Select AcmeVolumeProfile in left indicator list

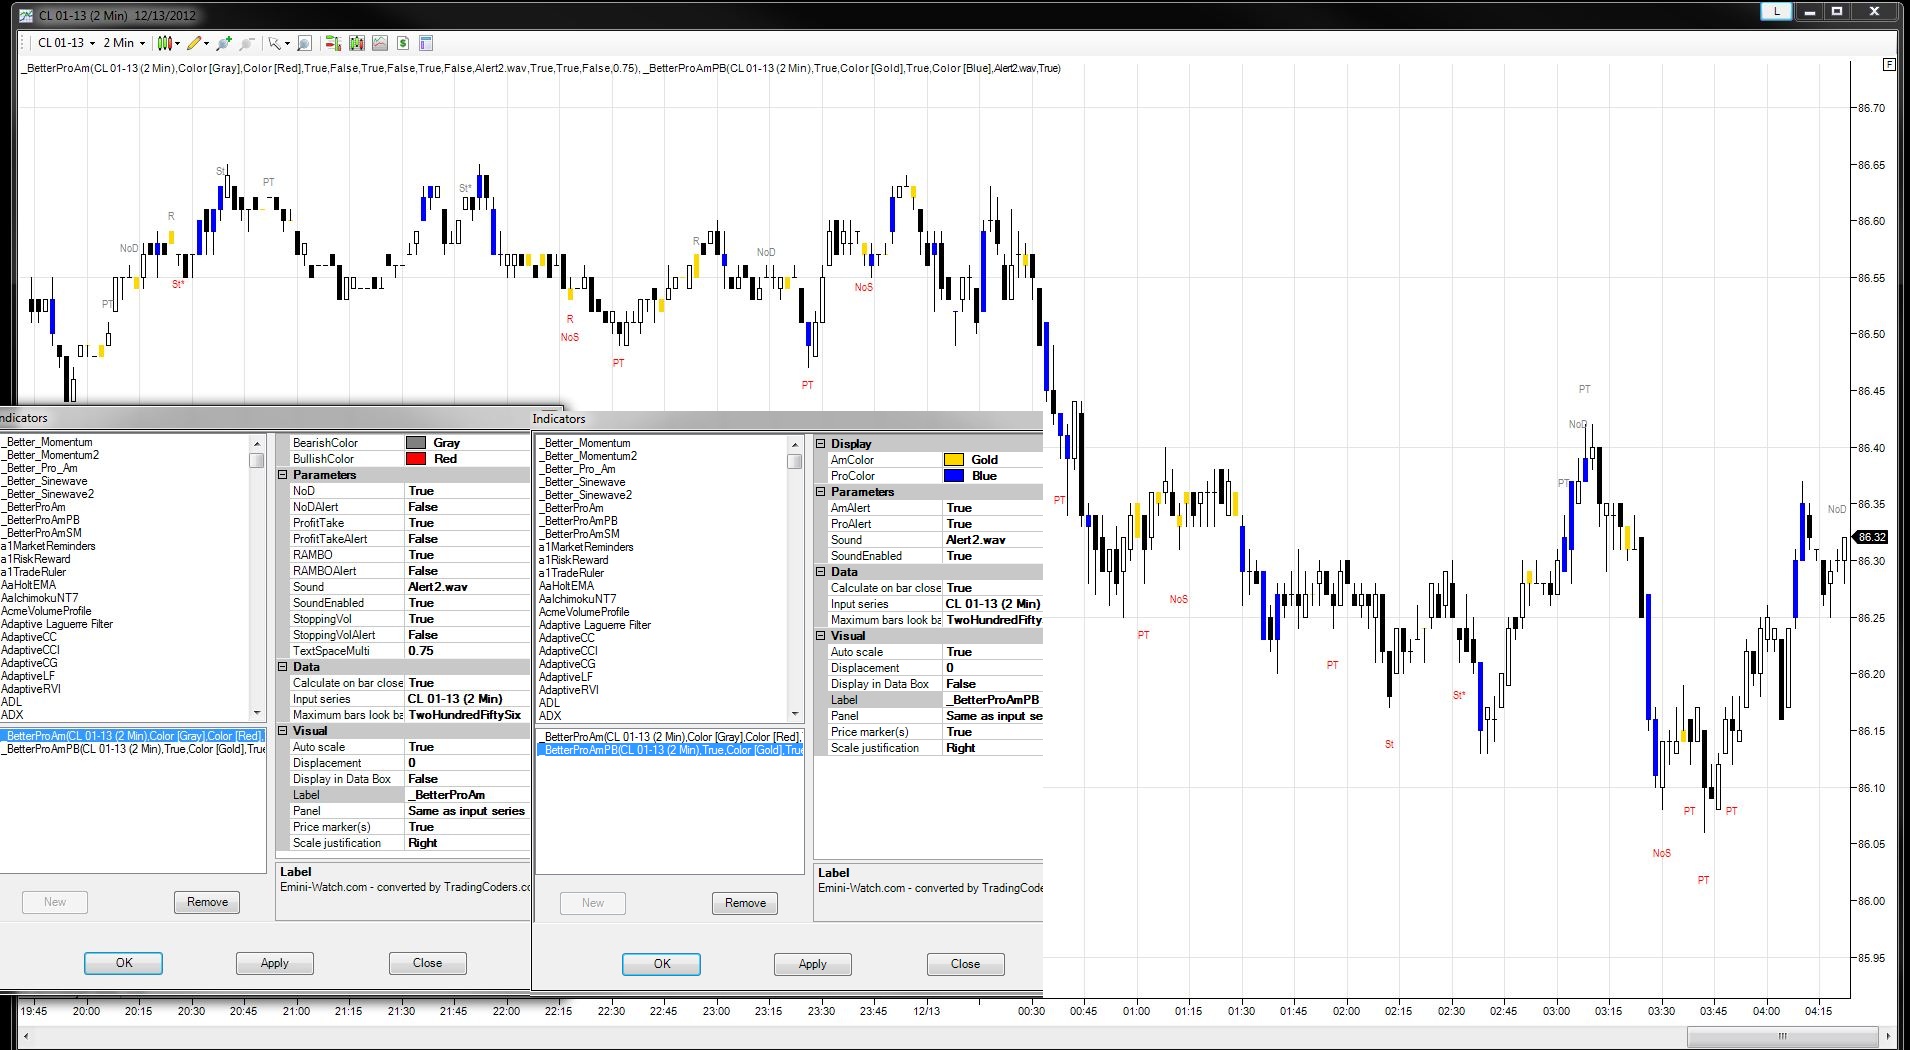point(46,611)
